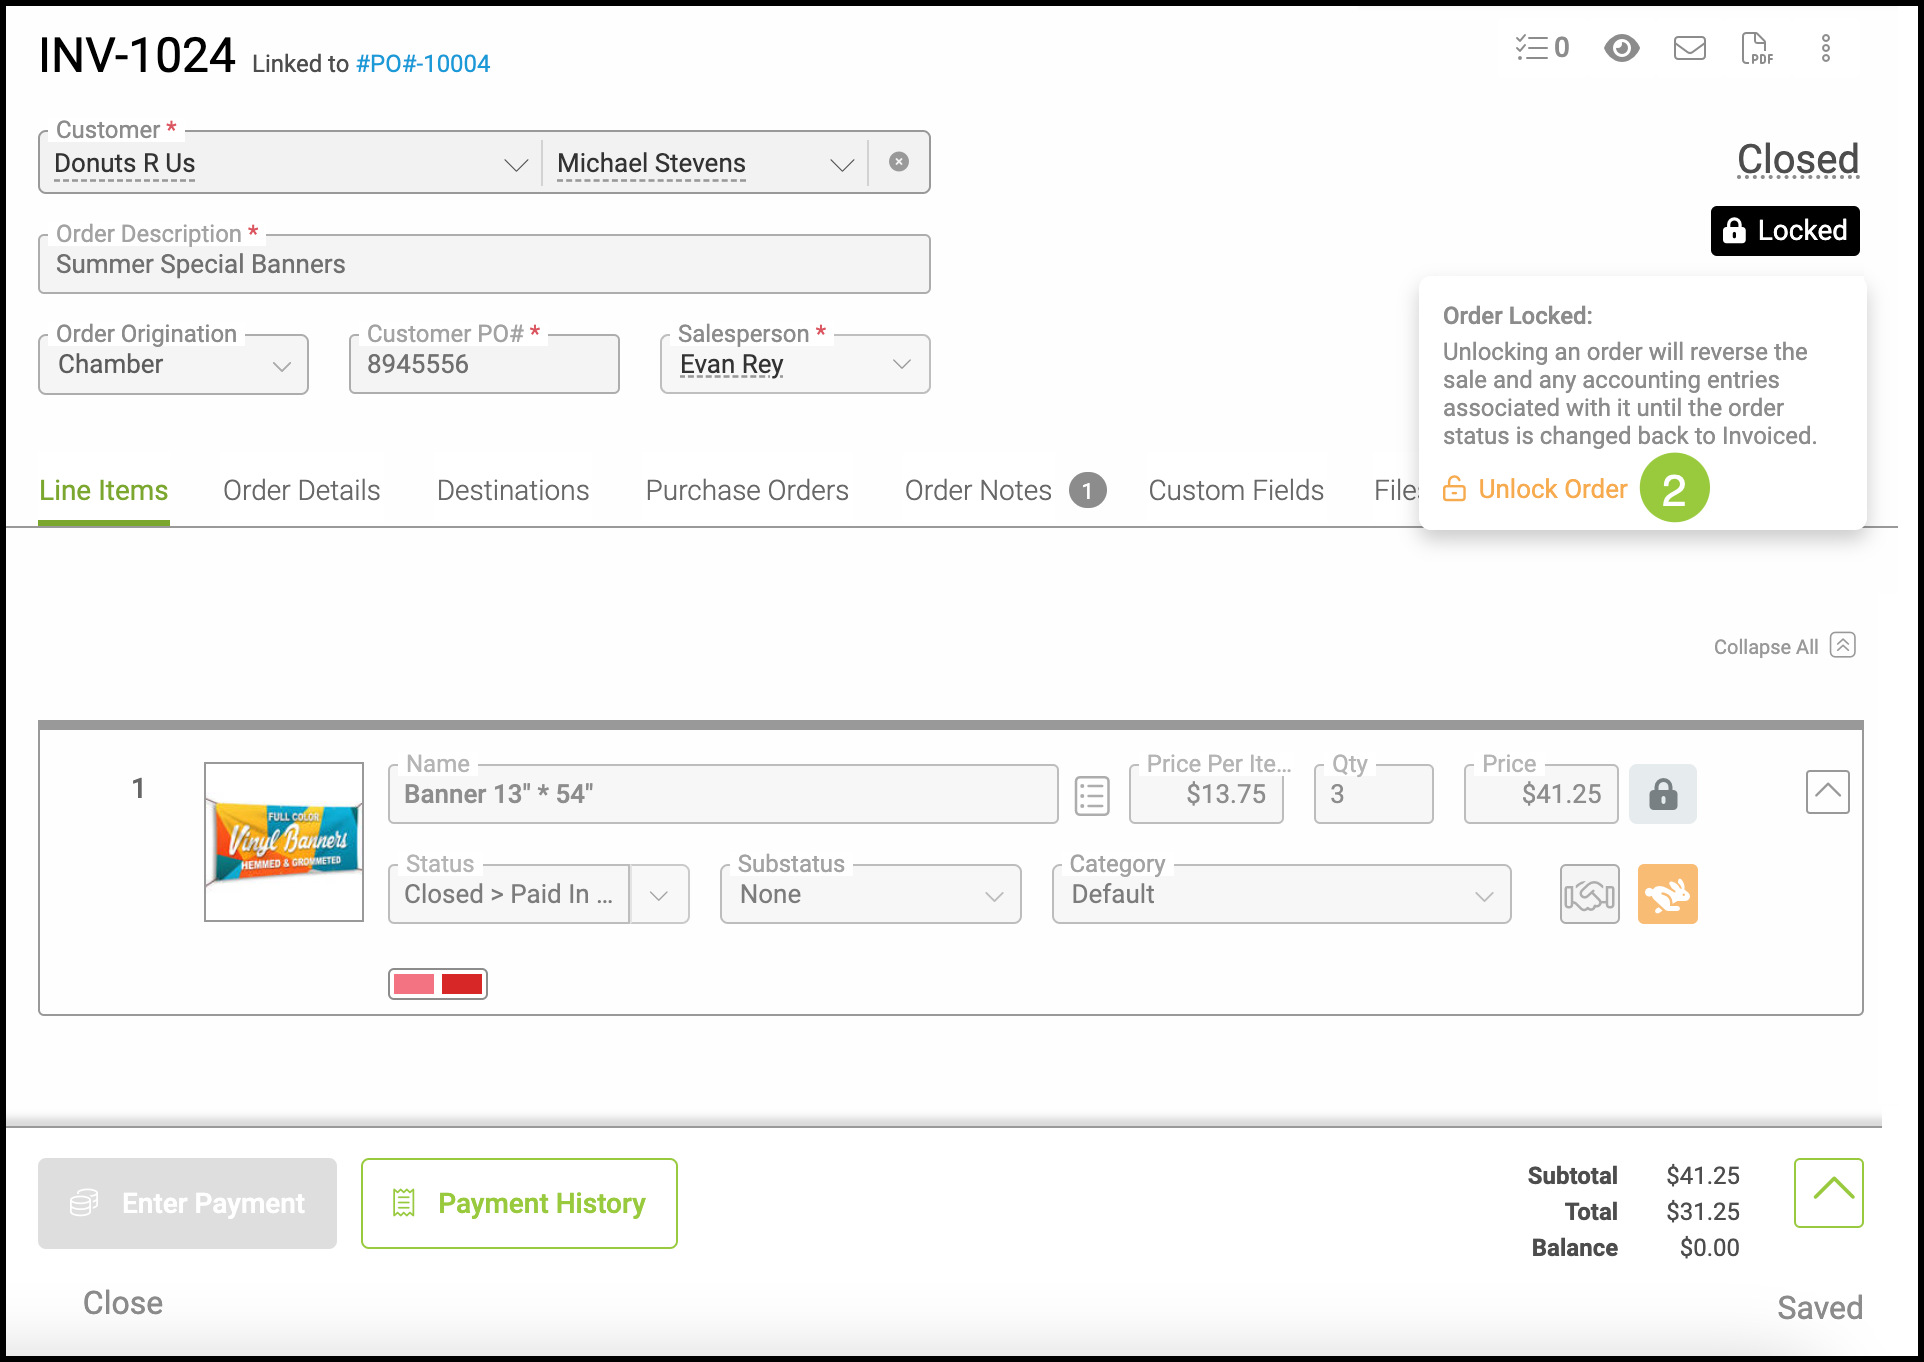Open the line item Status dropdown arrow
Screen dimensions: 1924x1362
tap(658, 895)
